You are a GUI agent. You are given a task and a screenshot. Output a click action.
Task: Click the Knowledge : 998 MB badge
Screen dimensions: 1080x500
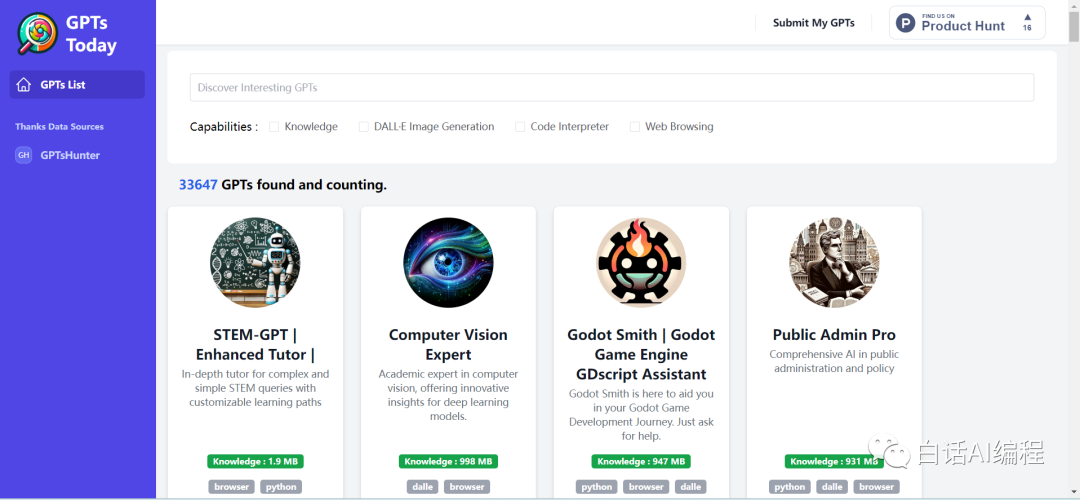click(448, 461)
